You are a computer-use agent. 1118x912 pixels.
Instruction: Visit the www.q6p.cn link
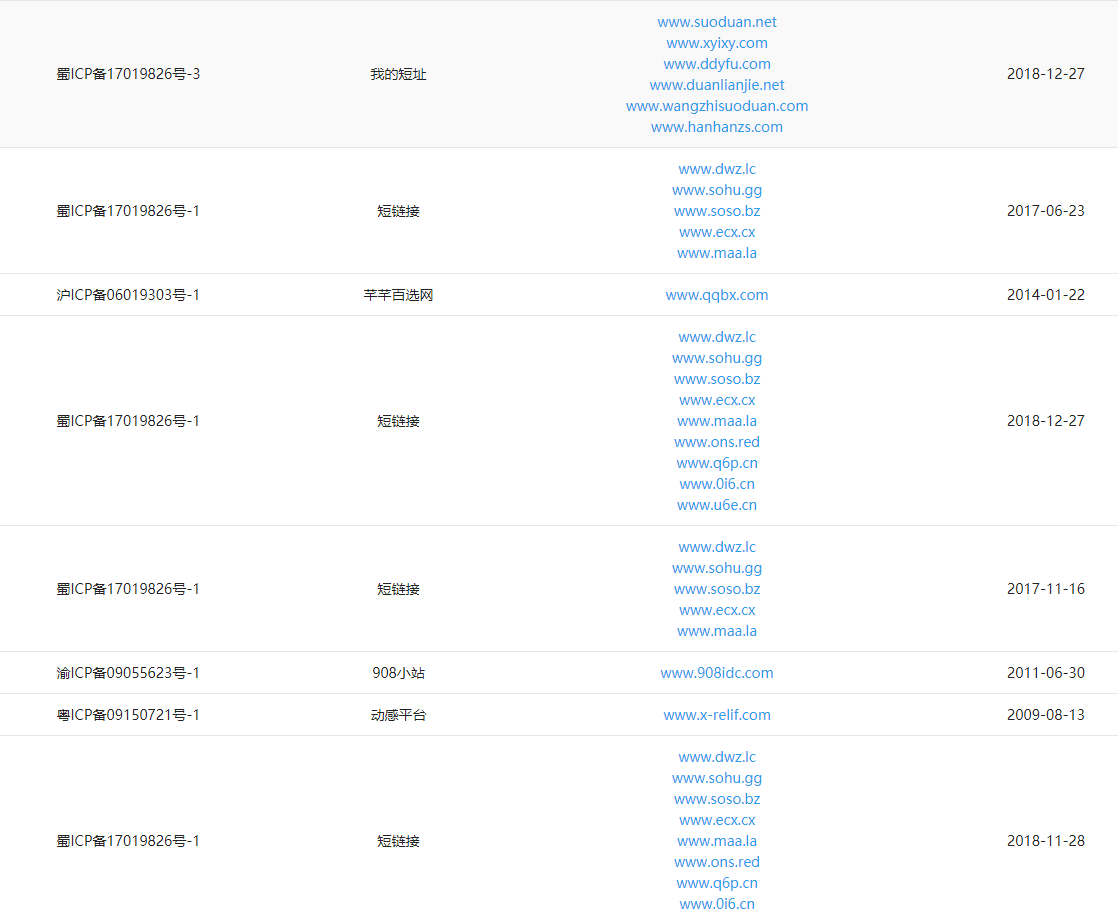(x=717, y=462)
